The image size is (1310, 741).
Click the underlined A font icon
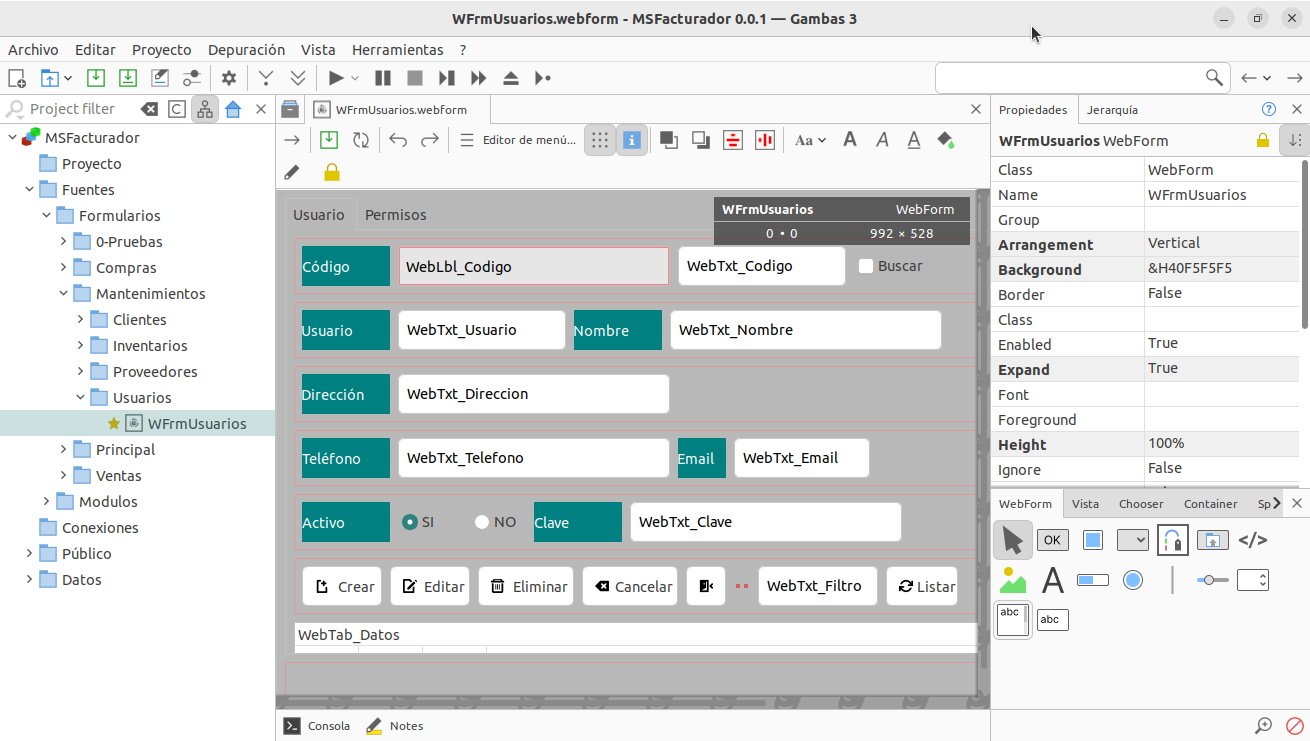click(x=914, y=140)
